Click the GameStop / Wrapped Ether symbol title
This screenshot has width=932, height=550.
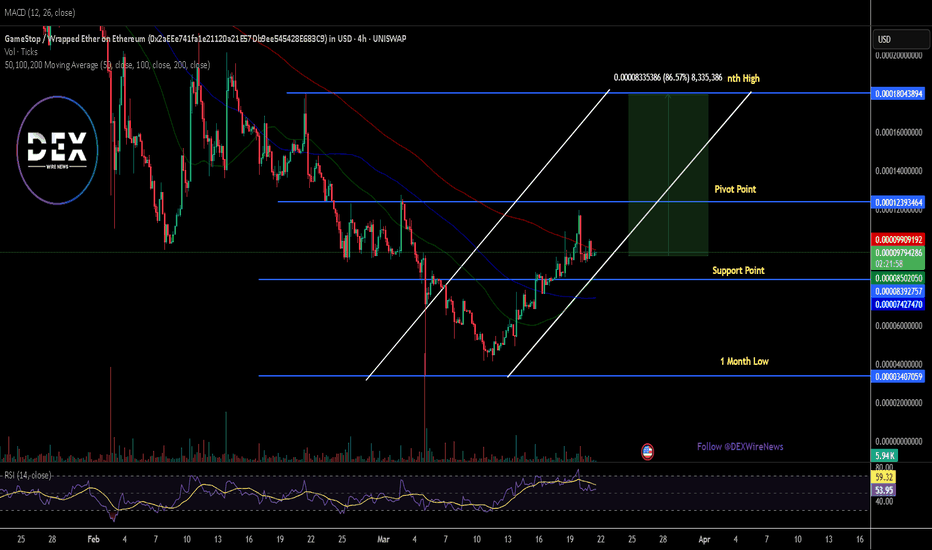click(205, 39)
